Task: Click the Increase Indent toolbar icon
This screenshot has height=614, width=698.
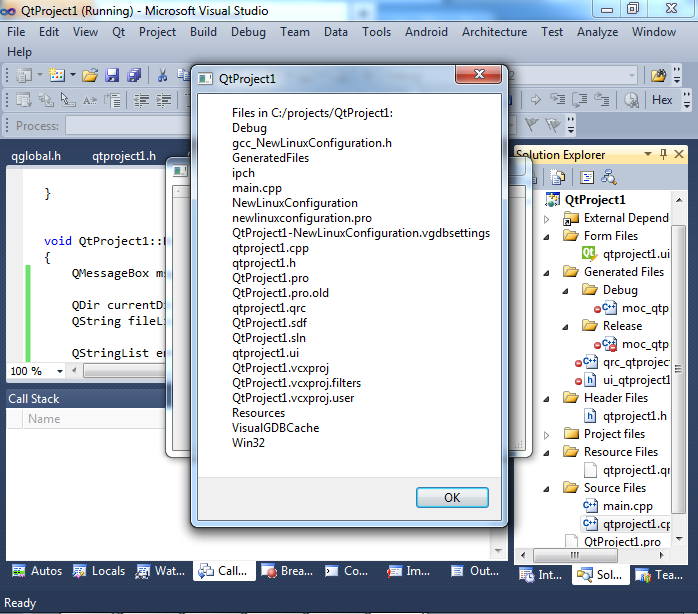Action: (x=163, y=100)
